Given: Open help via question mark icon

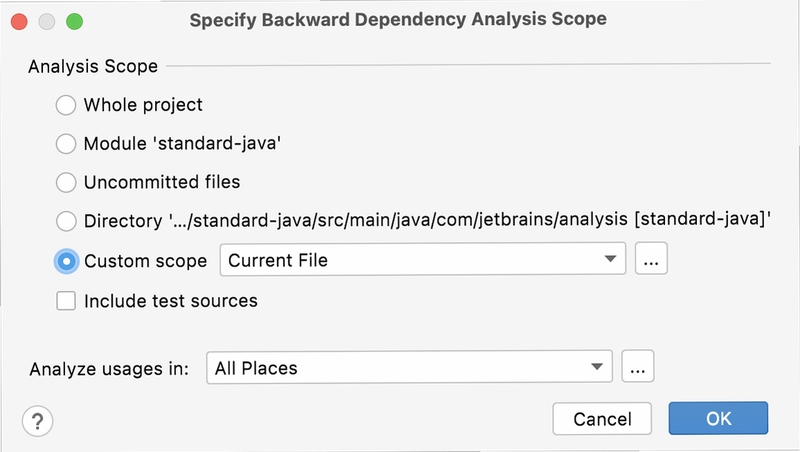Looking at the screenshot, I should (37, 421).
